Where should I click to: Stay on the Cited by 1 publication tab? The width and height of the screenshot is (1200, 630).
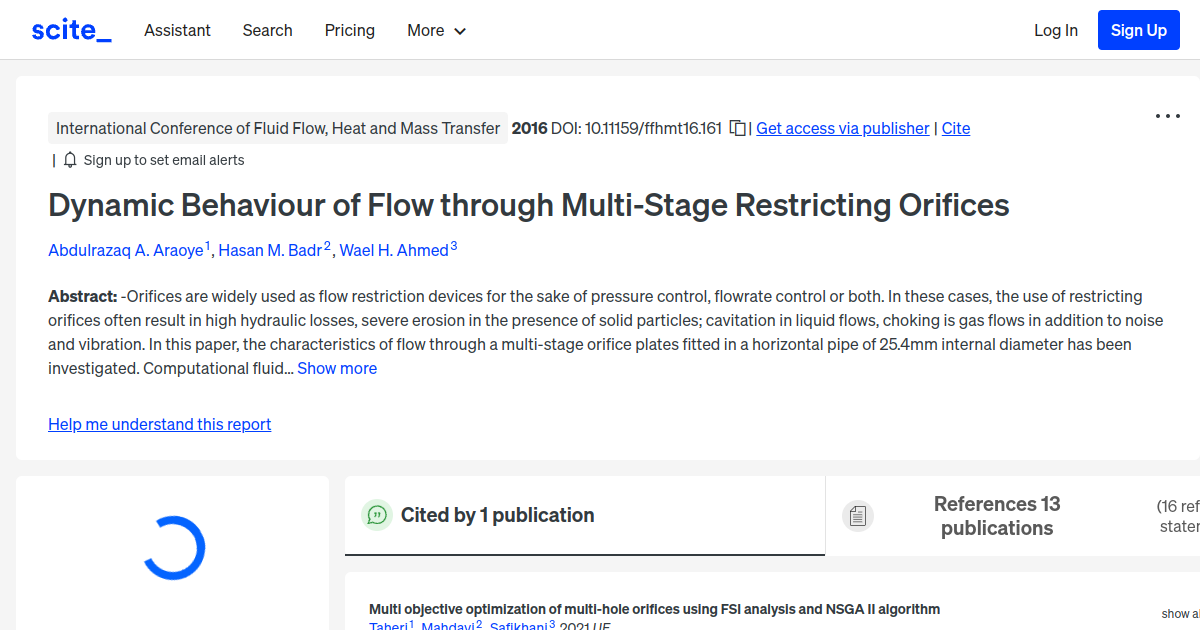[x=497, y=515]
